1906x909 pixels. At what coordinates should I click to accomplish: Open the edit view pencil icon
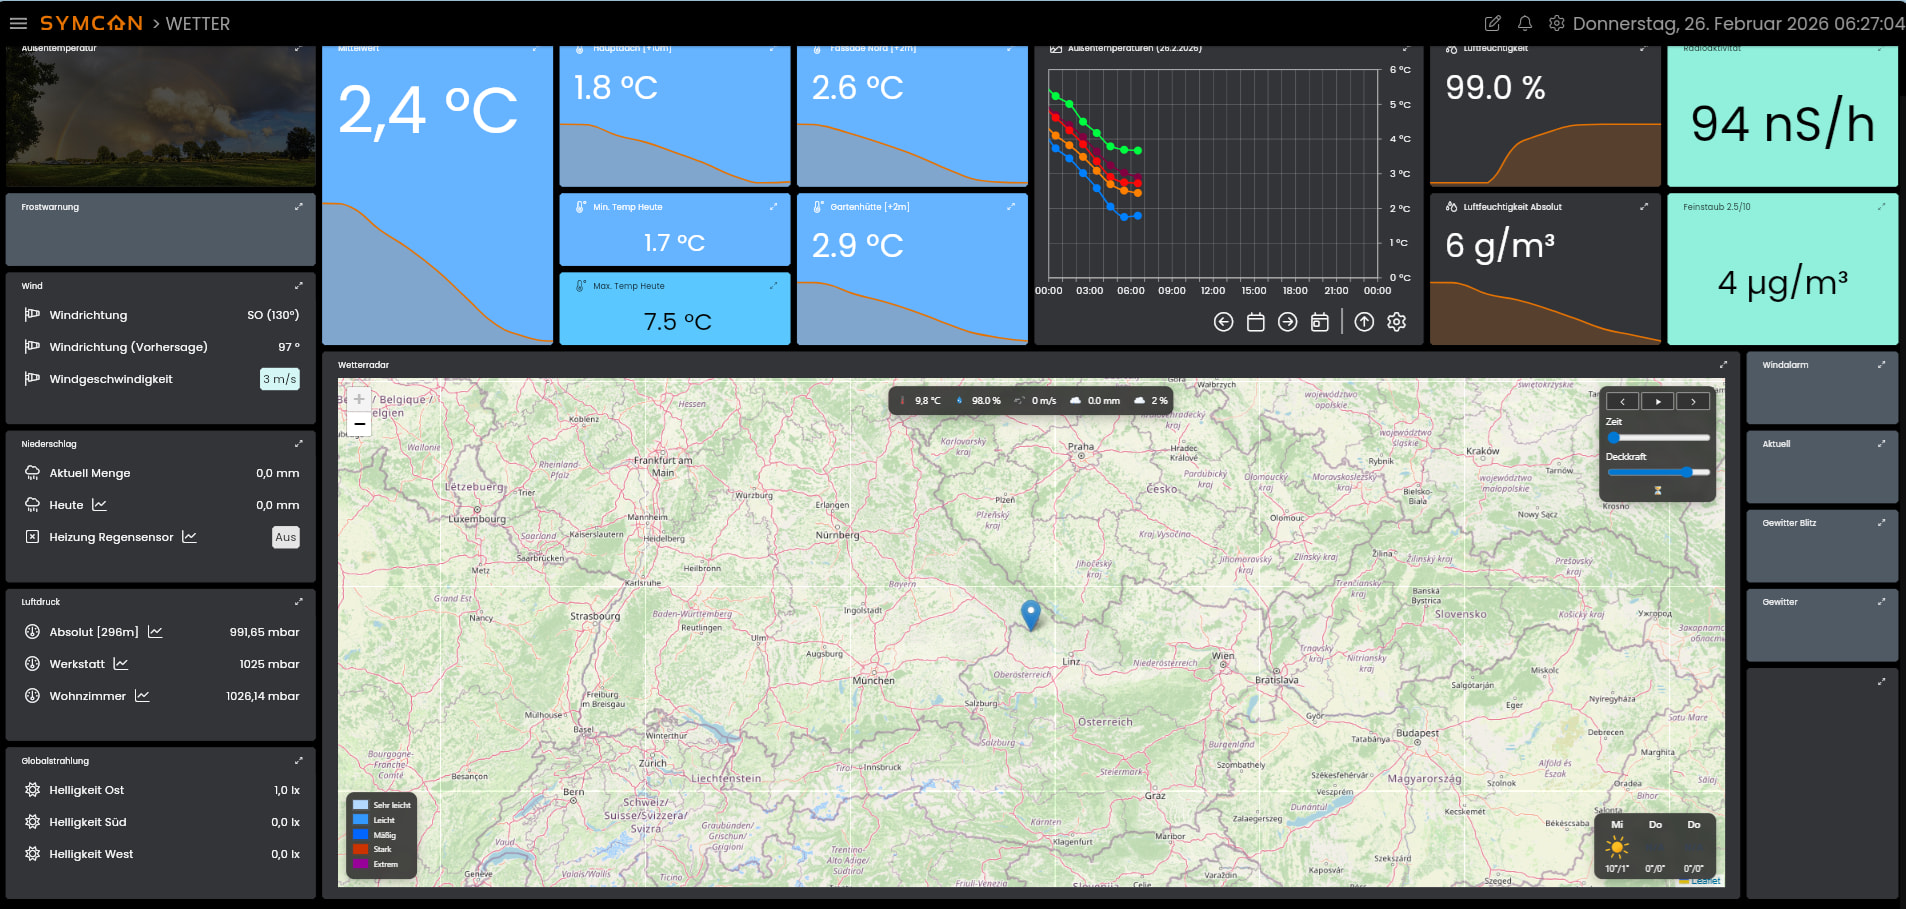pos(1492,23)
